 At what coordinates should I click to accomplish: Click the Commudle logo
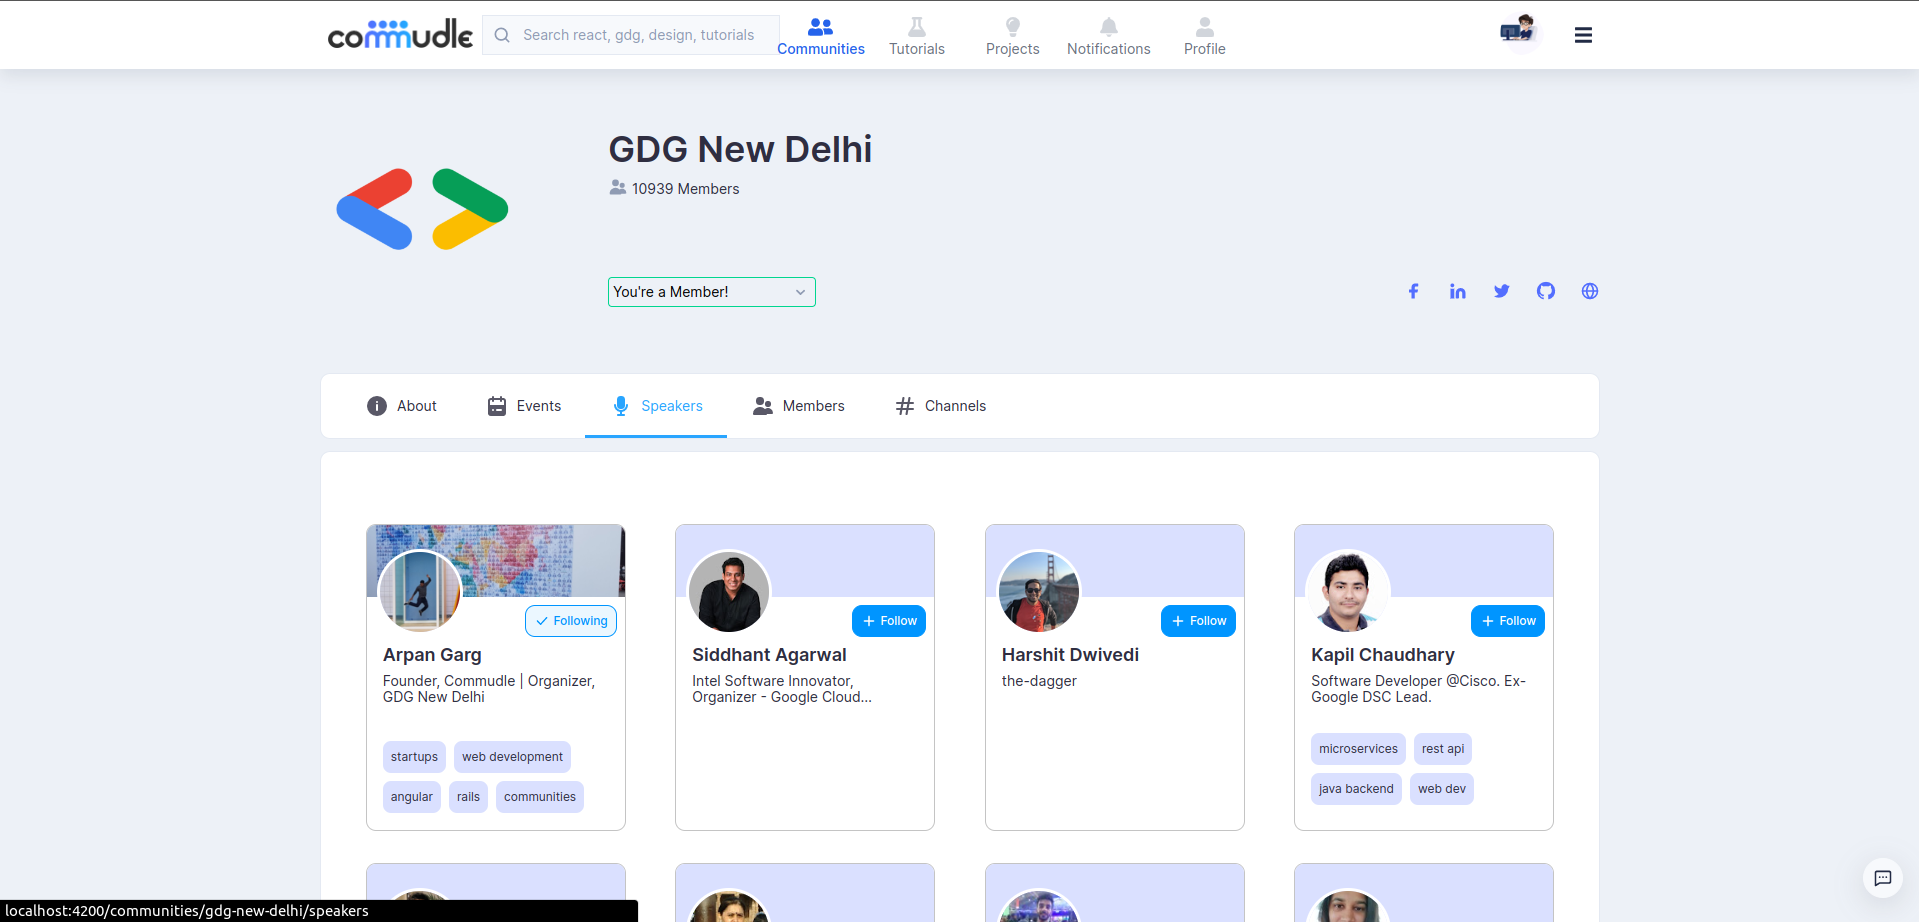pos(400,34)
